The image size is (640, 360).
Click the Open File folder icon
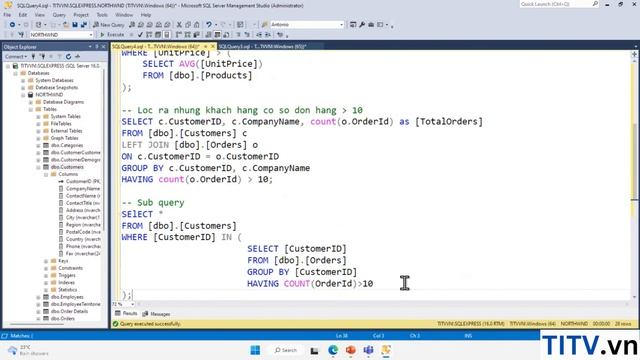pos(65,24)
